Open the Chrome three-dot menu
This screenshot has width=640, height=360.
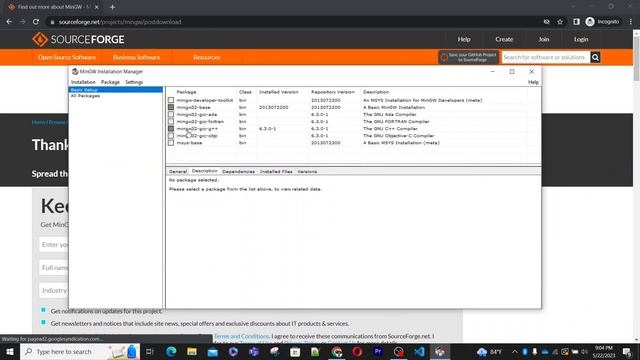point(631,22)
